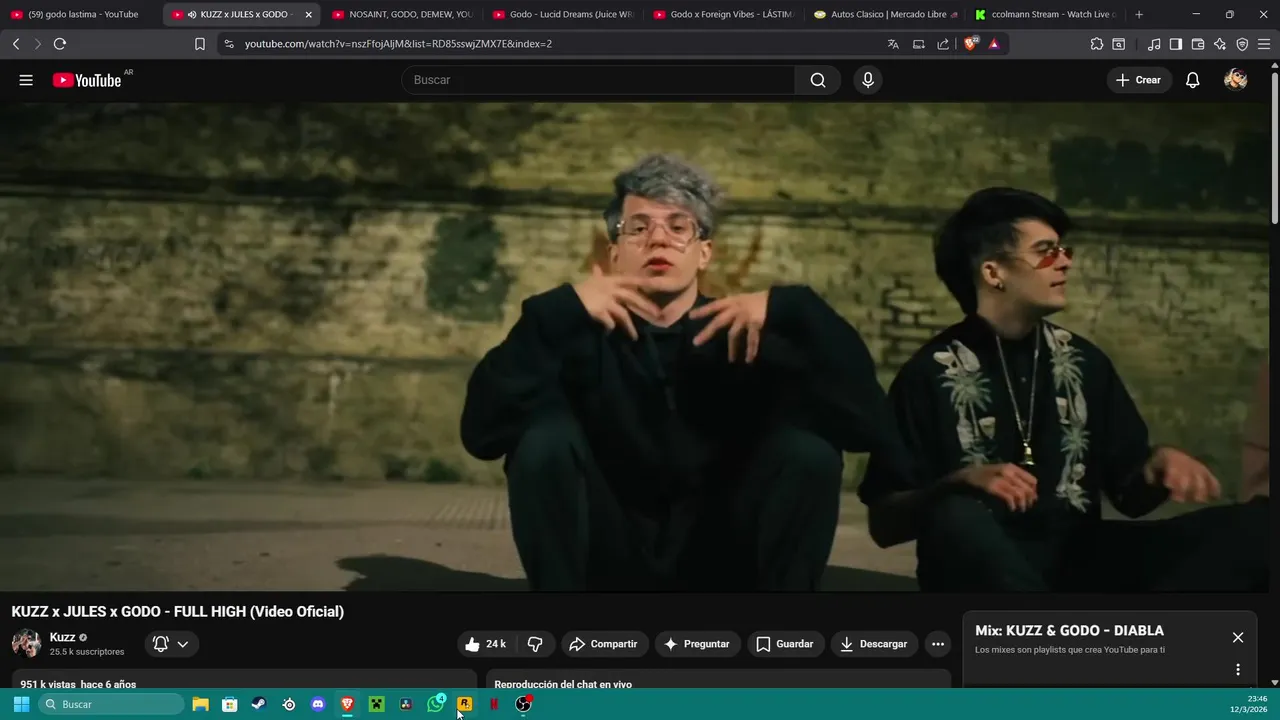
Task: Click the video player to pause
Action: (x=634, y=346)
